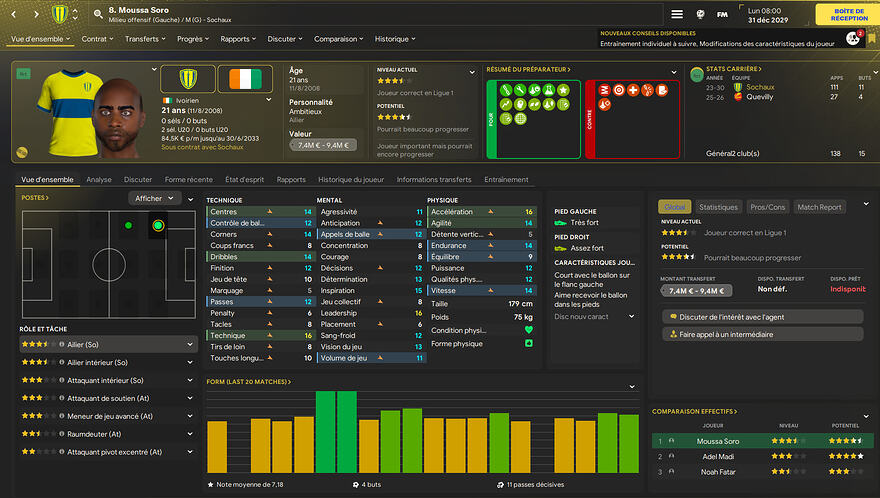Open the Boîte de réception button
The width and height of the screenshot is (880, 498).
842,14
